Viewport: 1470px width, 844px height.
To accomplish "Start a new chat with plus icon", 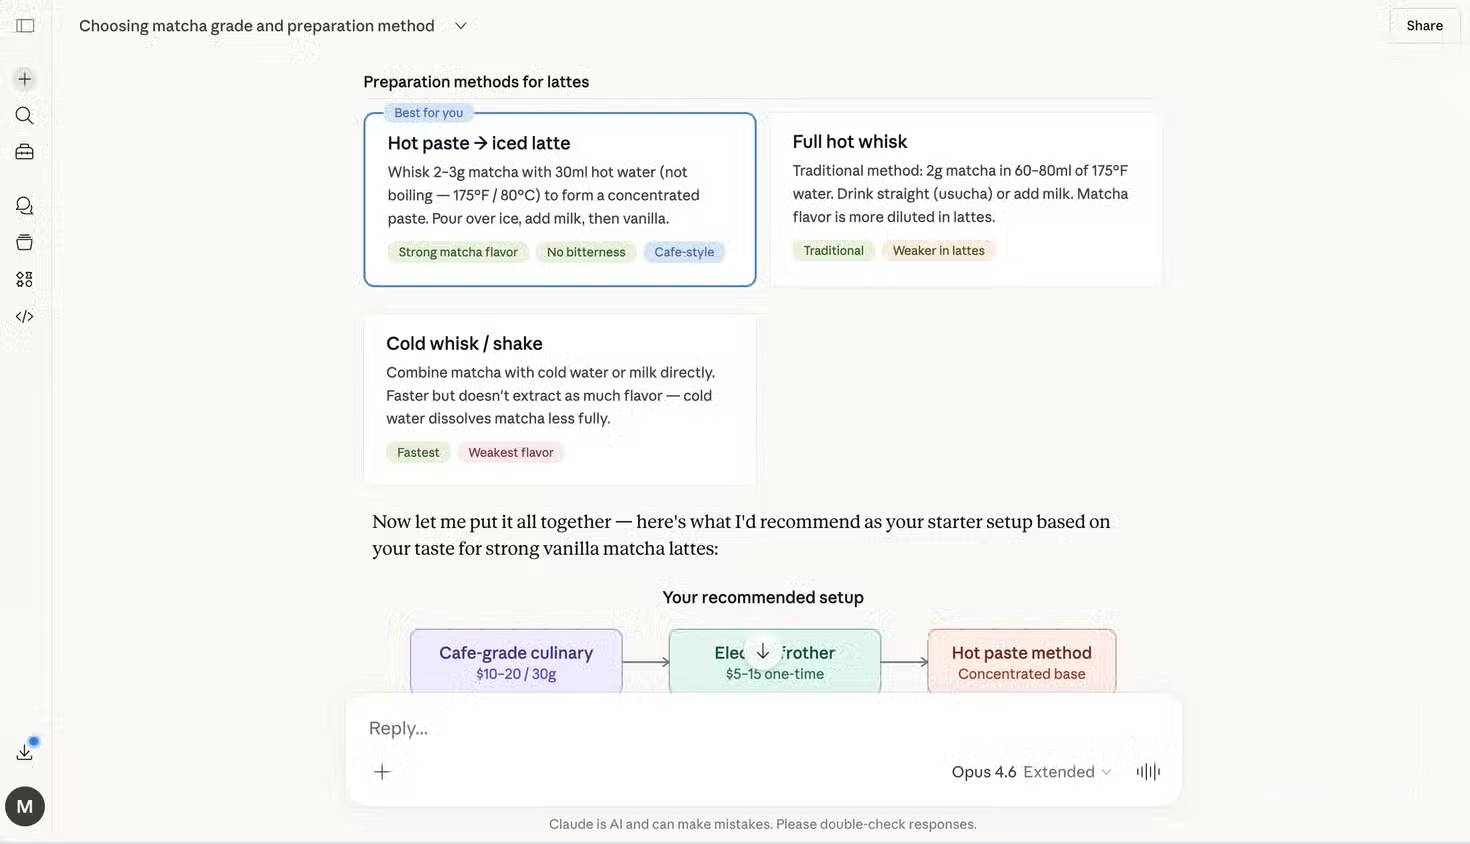I will coord(25,79).
